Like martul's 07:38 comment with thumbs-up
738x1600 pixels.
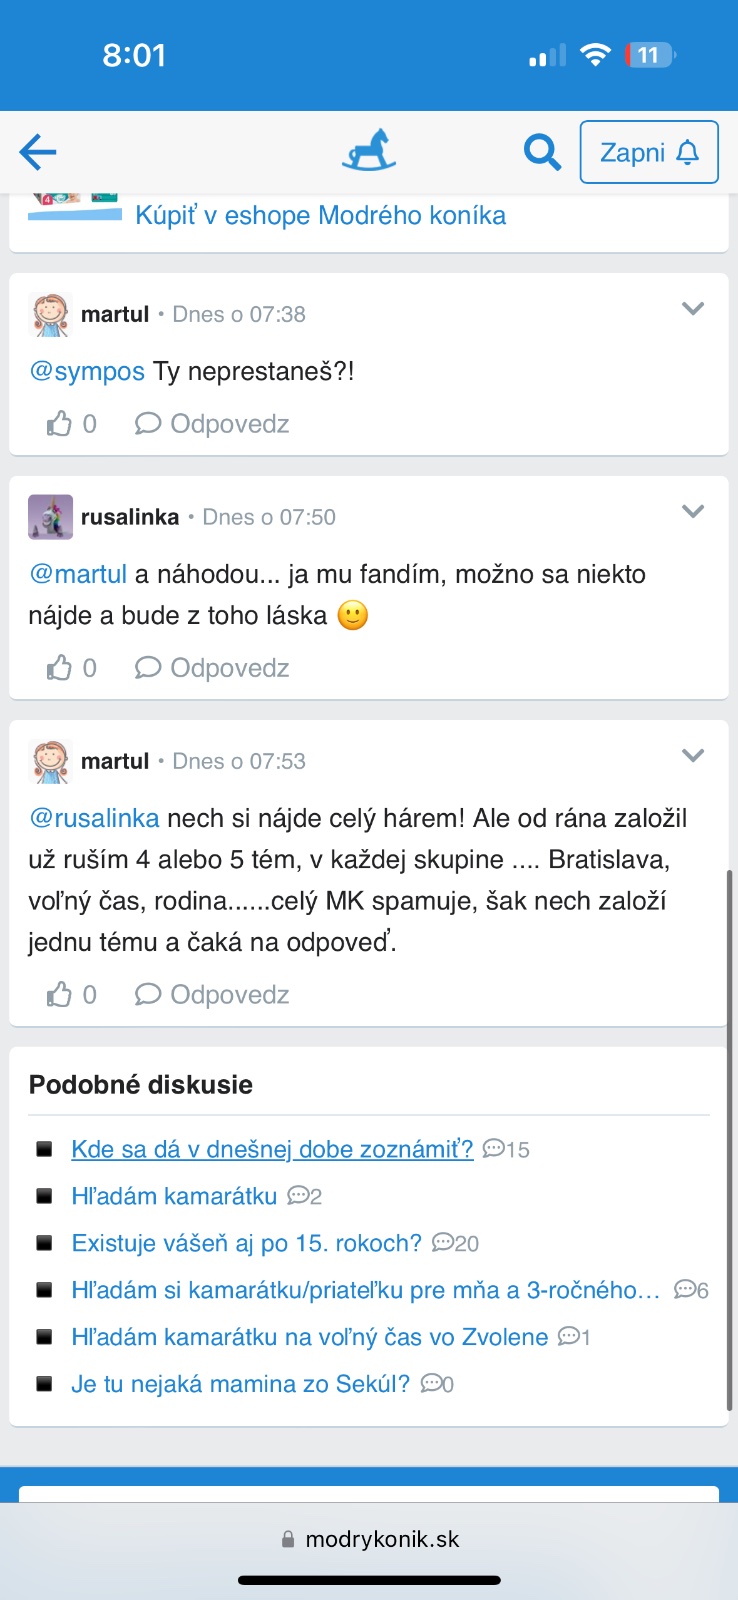click(x=60, y=424)
